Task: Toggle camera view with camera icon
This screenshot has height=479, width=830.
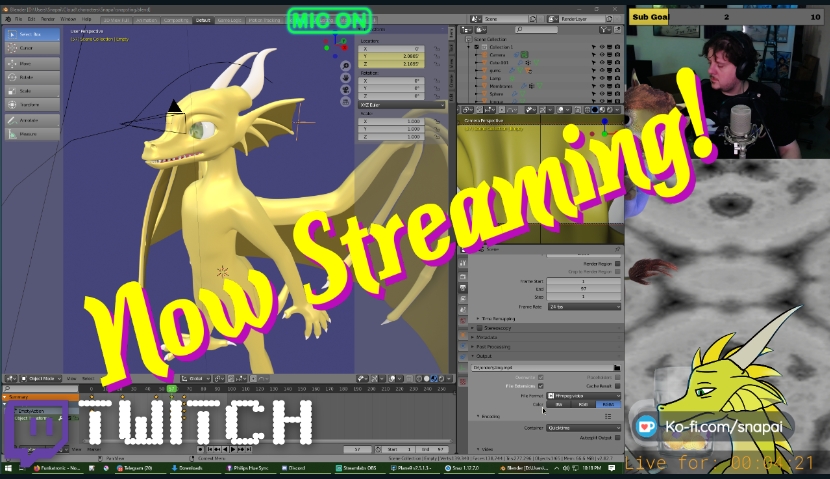Action: [x=346, y=89]
